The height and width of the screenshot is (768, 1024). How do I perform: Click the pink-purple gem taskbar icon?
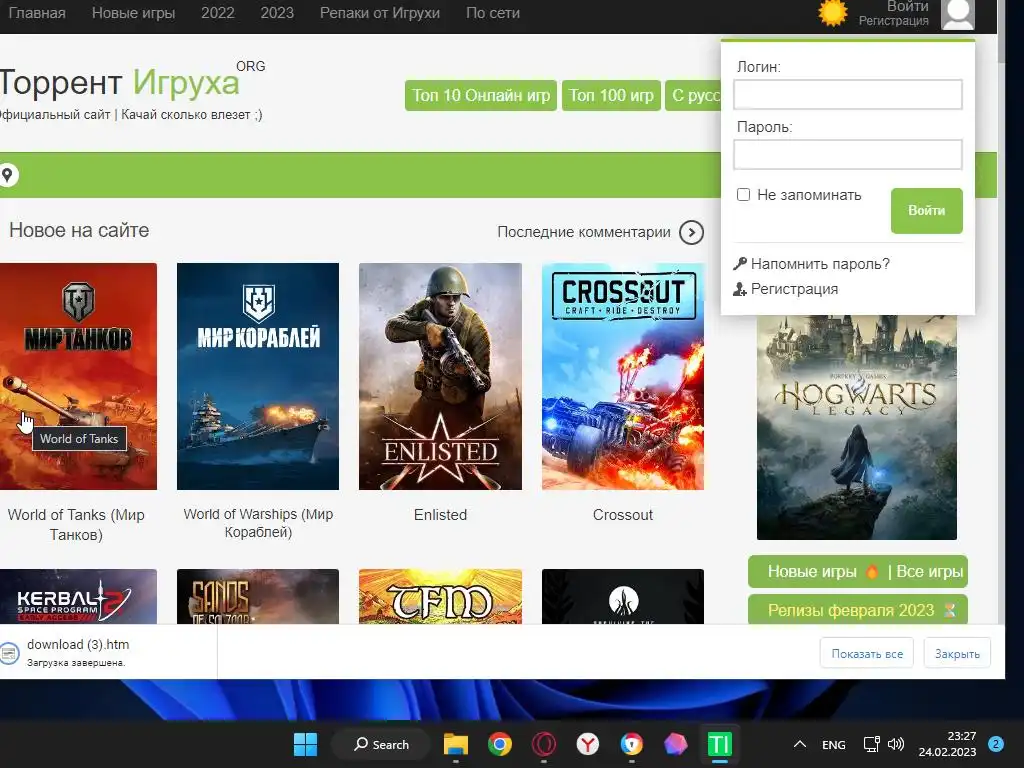[x=675, y=744]
